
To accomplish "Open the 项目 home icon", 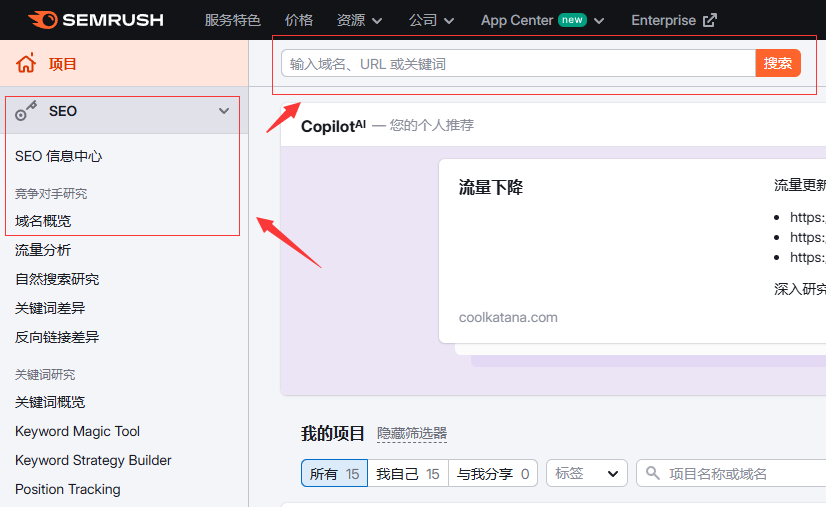I will click(x=26, y=63).
